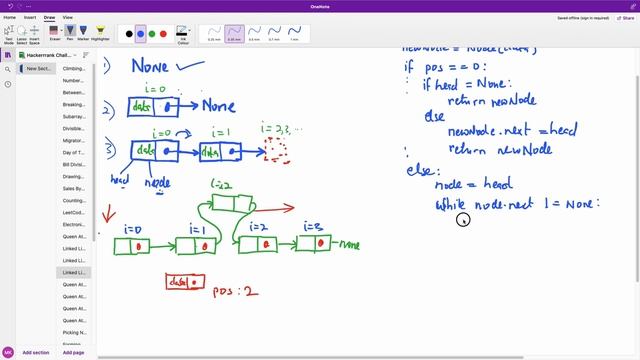This screenshot has height=360, width=640.
Task: Click the sort pages icon
Action: click(x=85, y=55)
